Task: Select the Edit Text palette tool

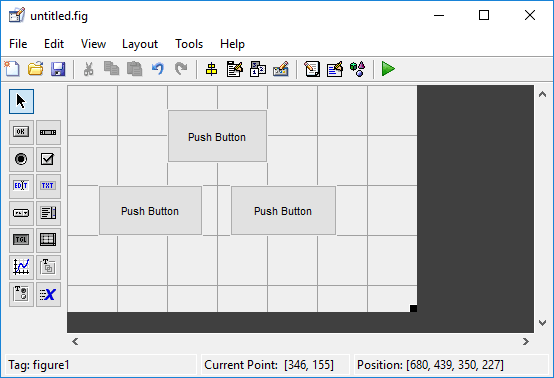Action: 22,186
